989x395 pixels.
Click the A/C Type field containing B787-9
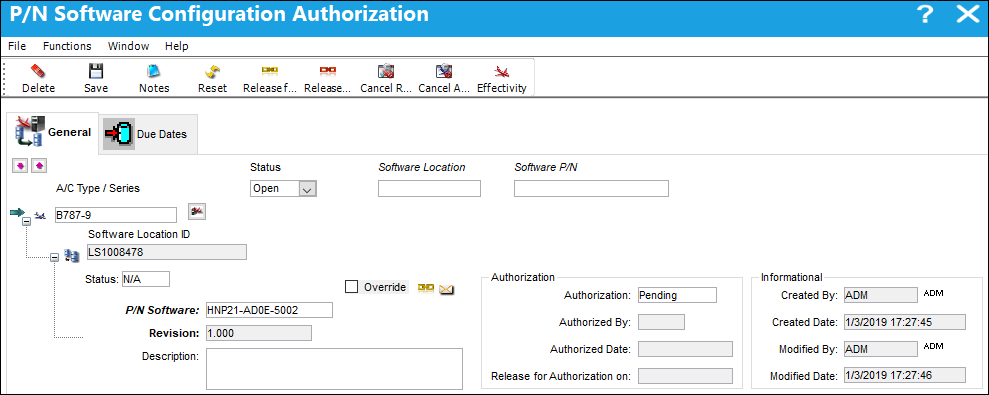115,215
